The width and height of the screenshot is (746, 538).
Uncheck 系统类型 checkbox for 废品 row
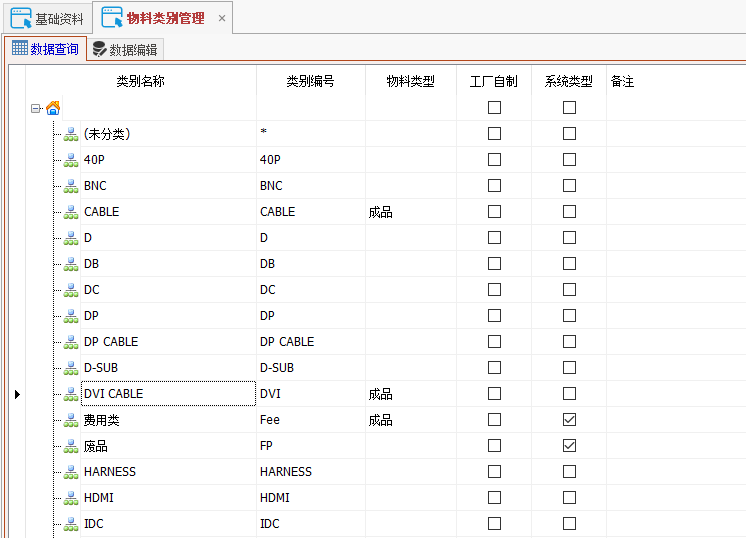pos(569,446)
